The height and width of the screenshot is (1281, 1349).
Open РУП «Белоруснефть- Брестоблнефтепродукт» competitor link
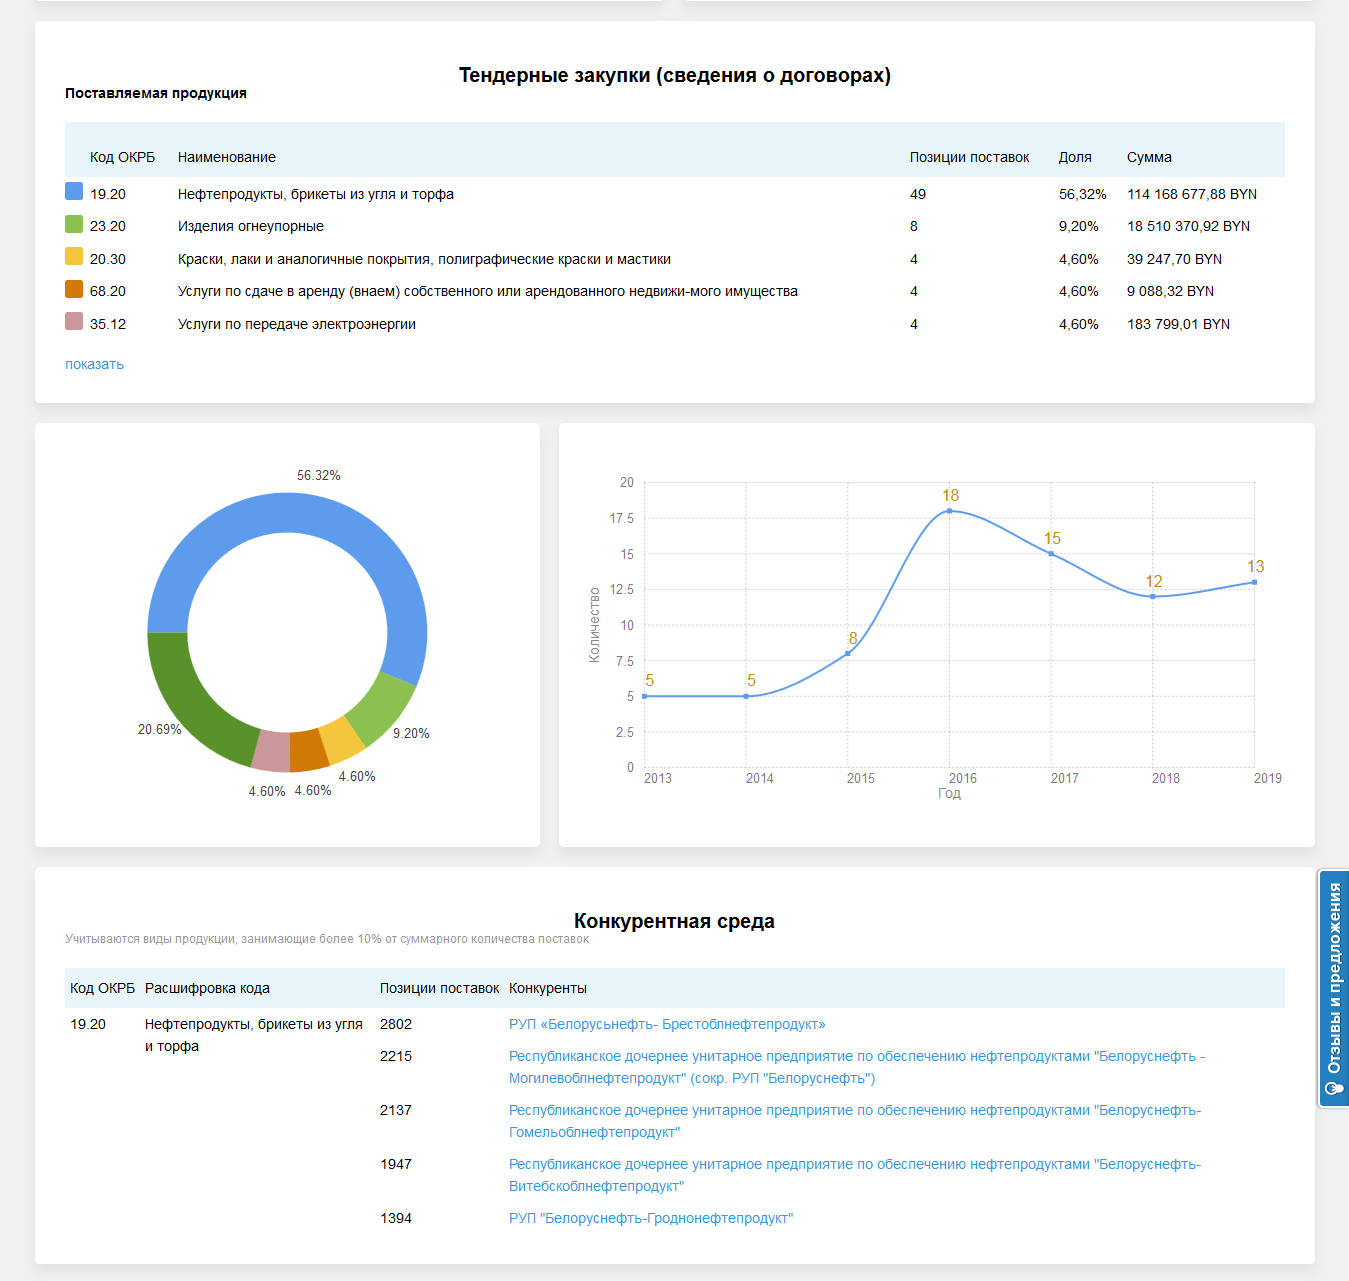(x=667, y=1024)
